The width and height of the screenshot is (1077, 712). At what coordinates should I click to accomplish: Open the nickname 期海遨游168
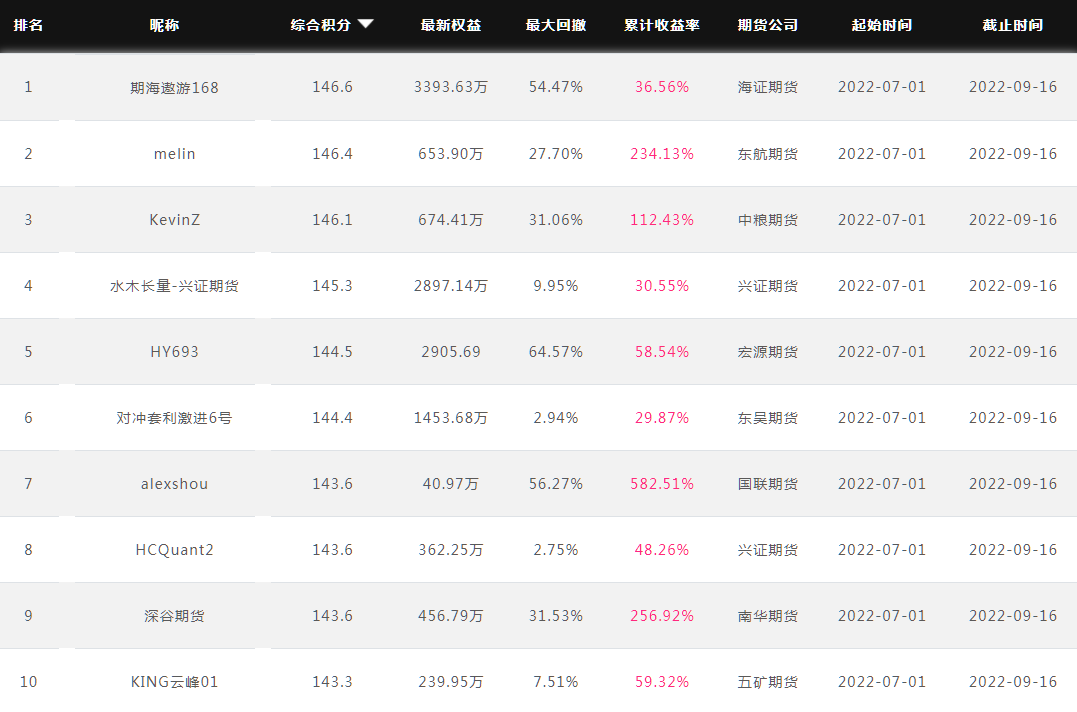click(174, 88)
